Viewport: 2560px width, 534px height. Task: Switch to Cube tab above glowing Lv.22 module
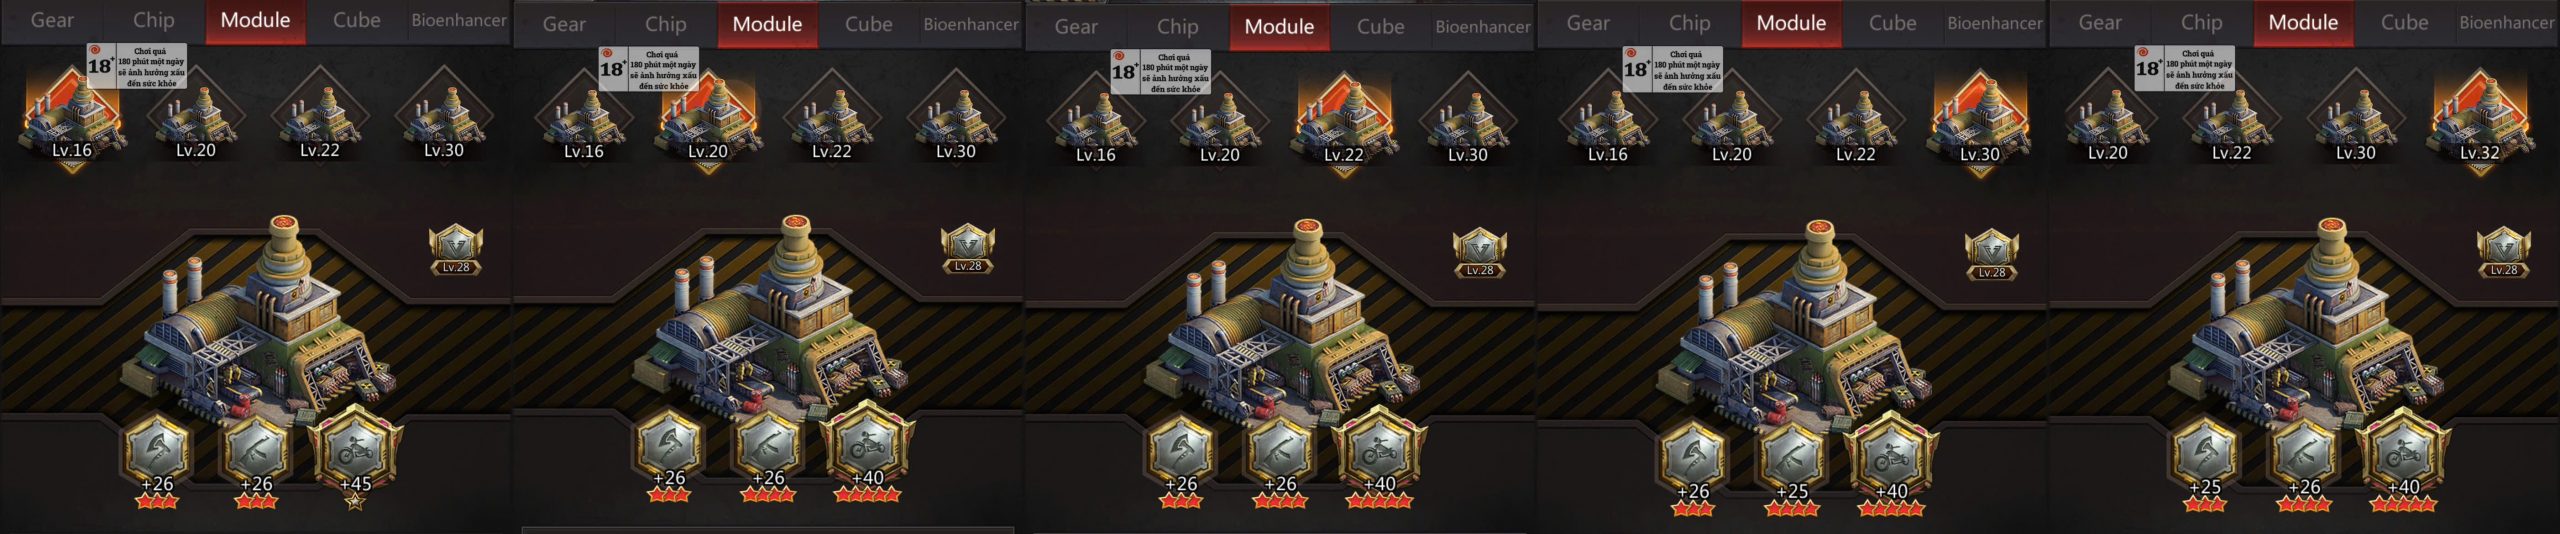pos(1380,26)
